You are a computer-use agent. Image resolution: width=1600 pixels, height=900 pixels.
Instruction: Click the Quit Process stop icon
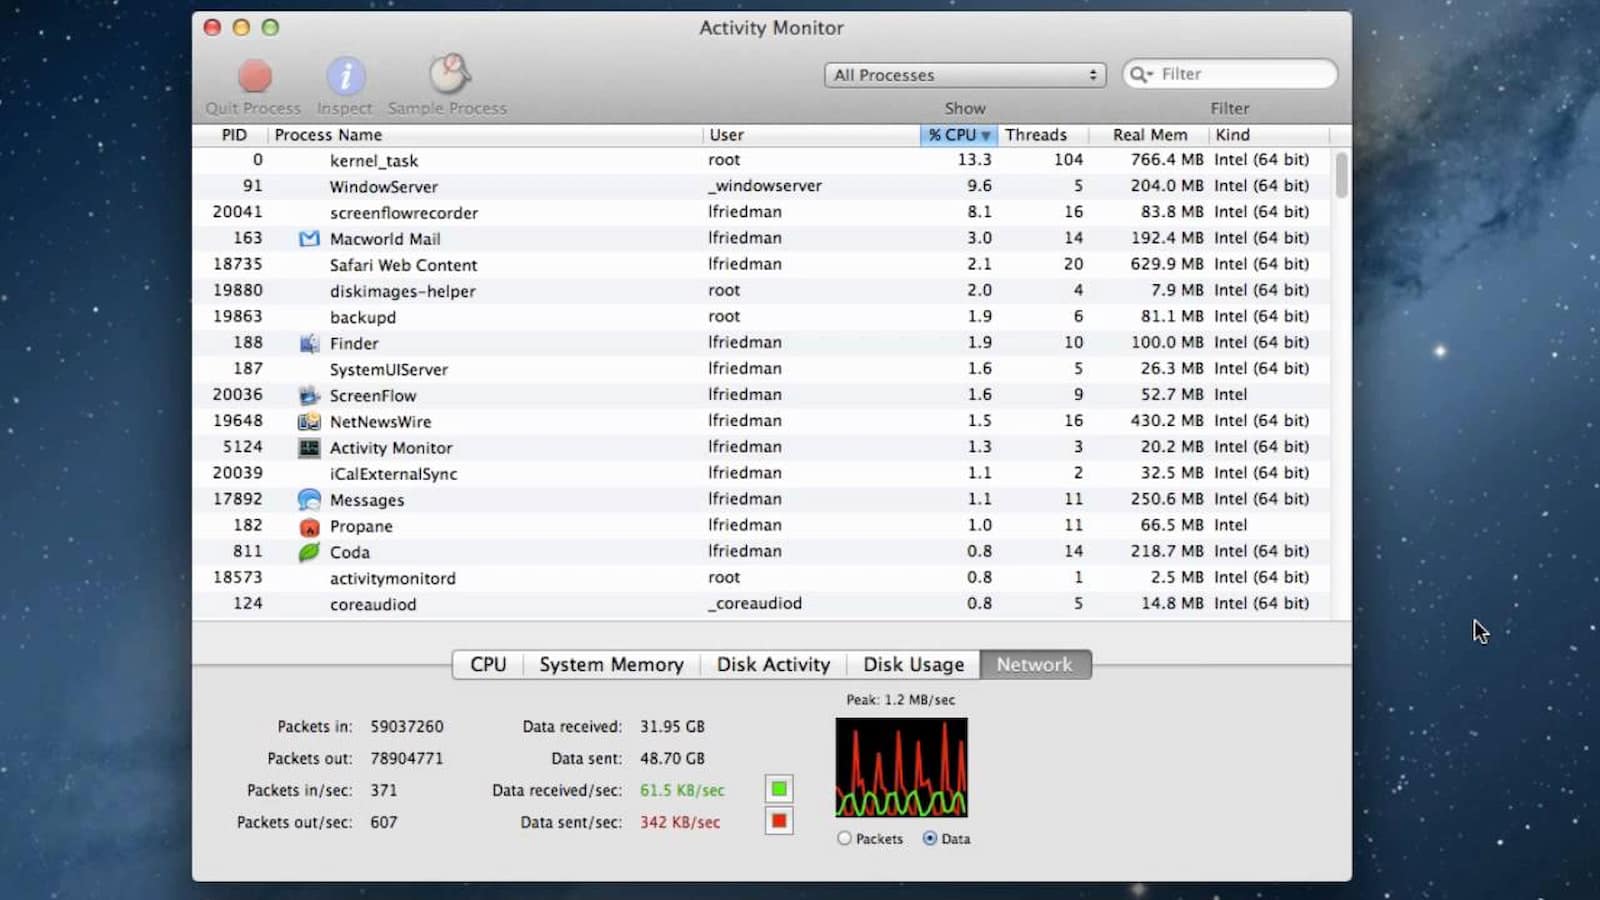pyautogui.click(x=254, y=76)
